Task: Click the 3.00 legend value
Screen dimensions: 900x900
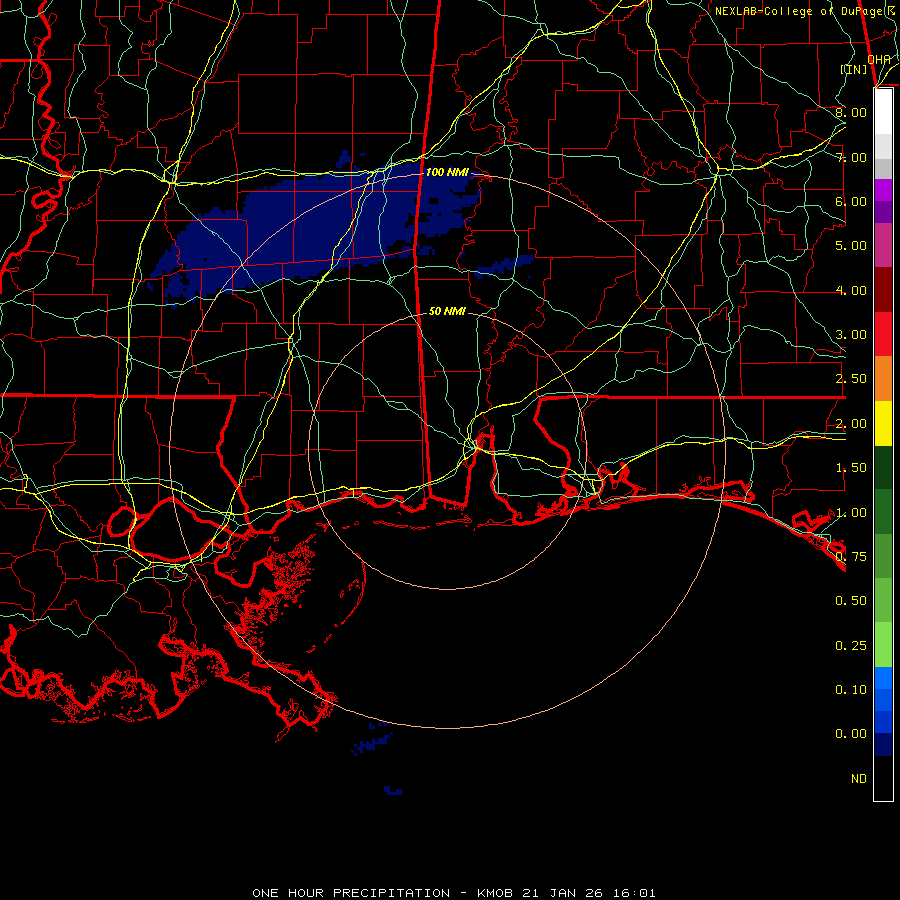Action: pos(851,335)
